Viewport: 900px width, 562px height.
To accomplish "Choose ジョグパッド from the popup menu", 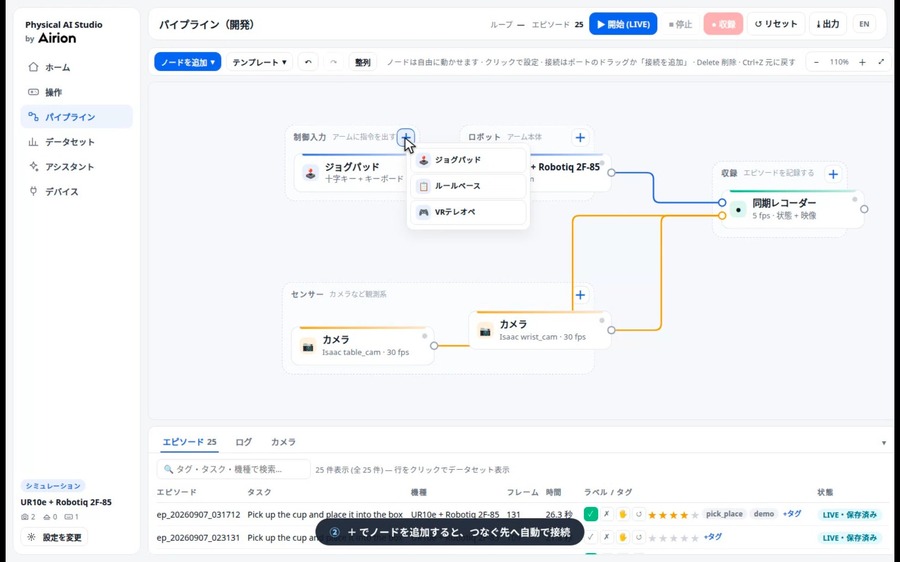I will click(x=468, y=160).
